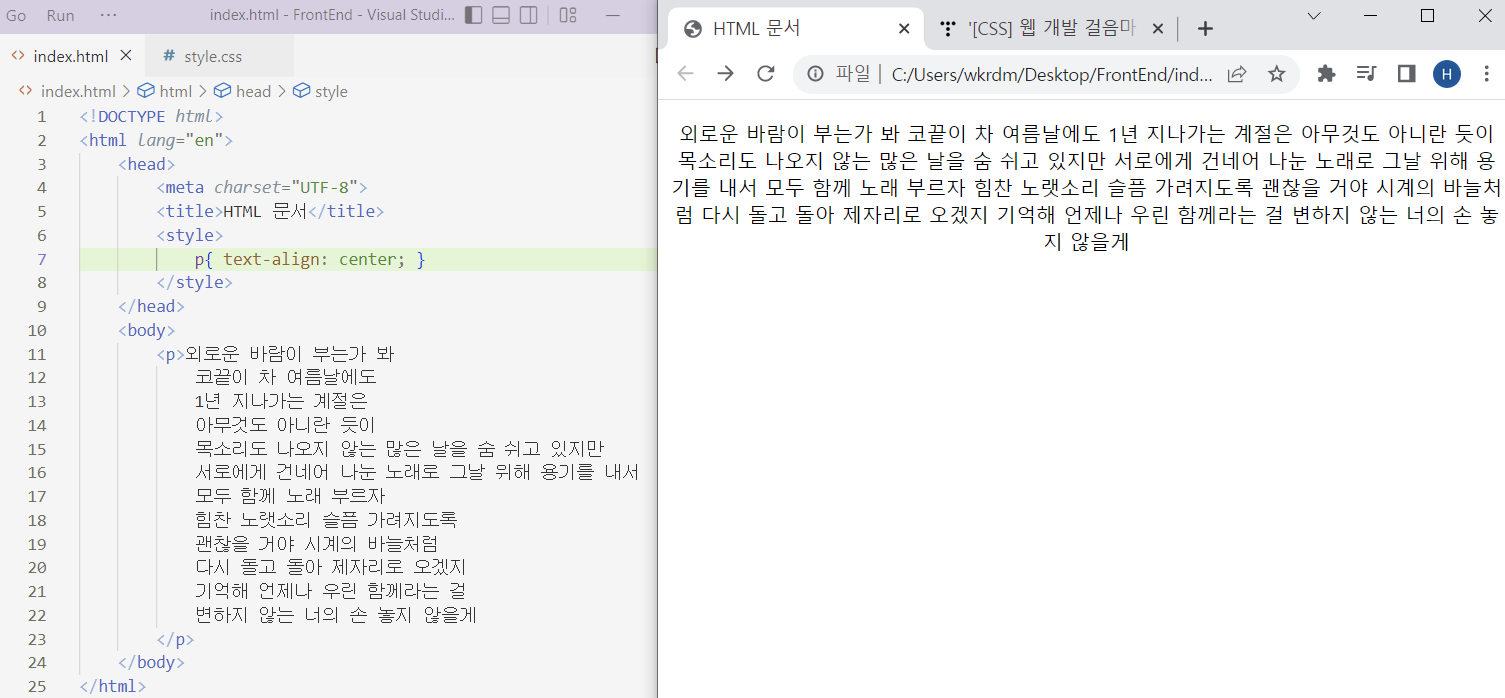1505x698 pixels.
Task: Open Chrome extensions puzzle icon
Action: pyautogui.click(x=1326, y=73)
